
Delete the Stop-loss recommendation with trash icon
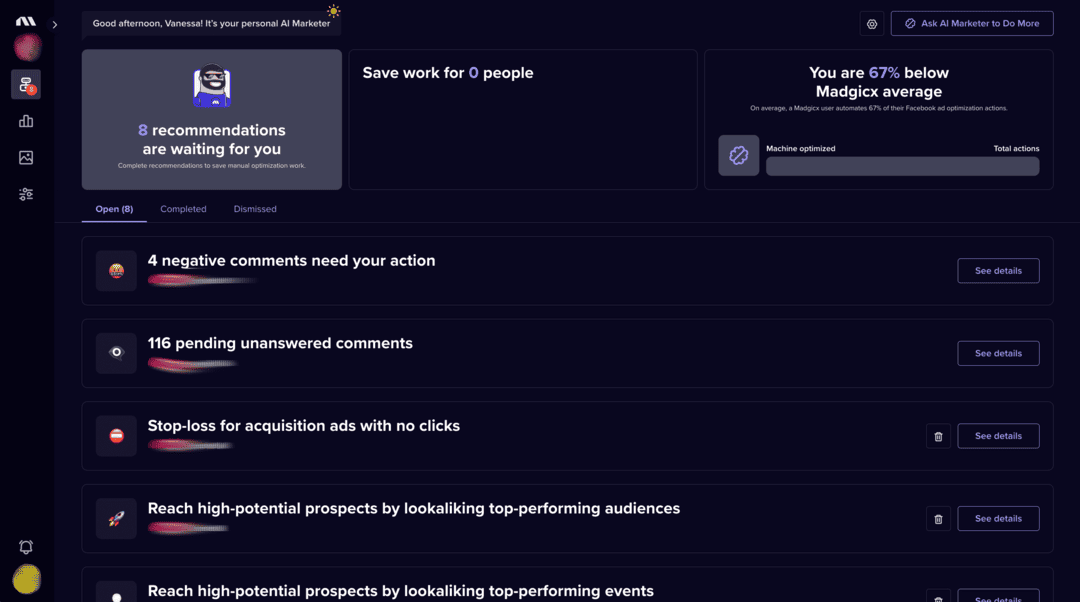pos(938,436)
